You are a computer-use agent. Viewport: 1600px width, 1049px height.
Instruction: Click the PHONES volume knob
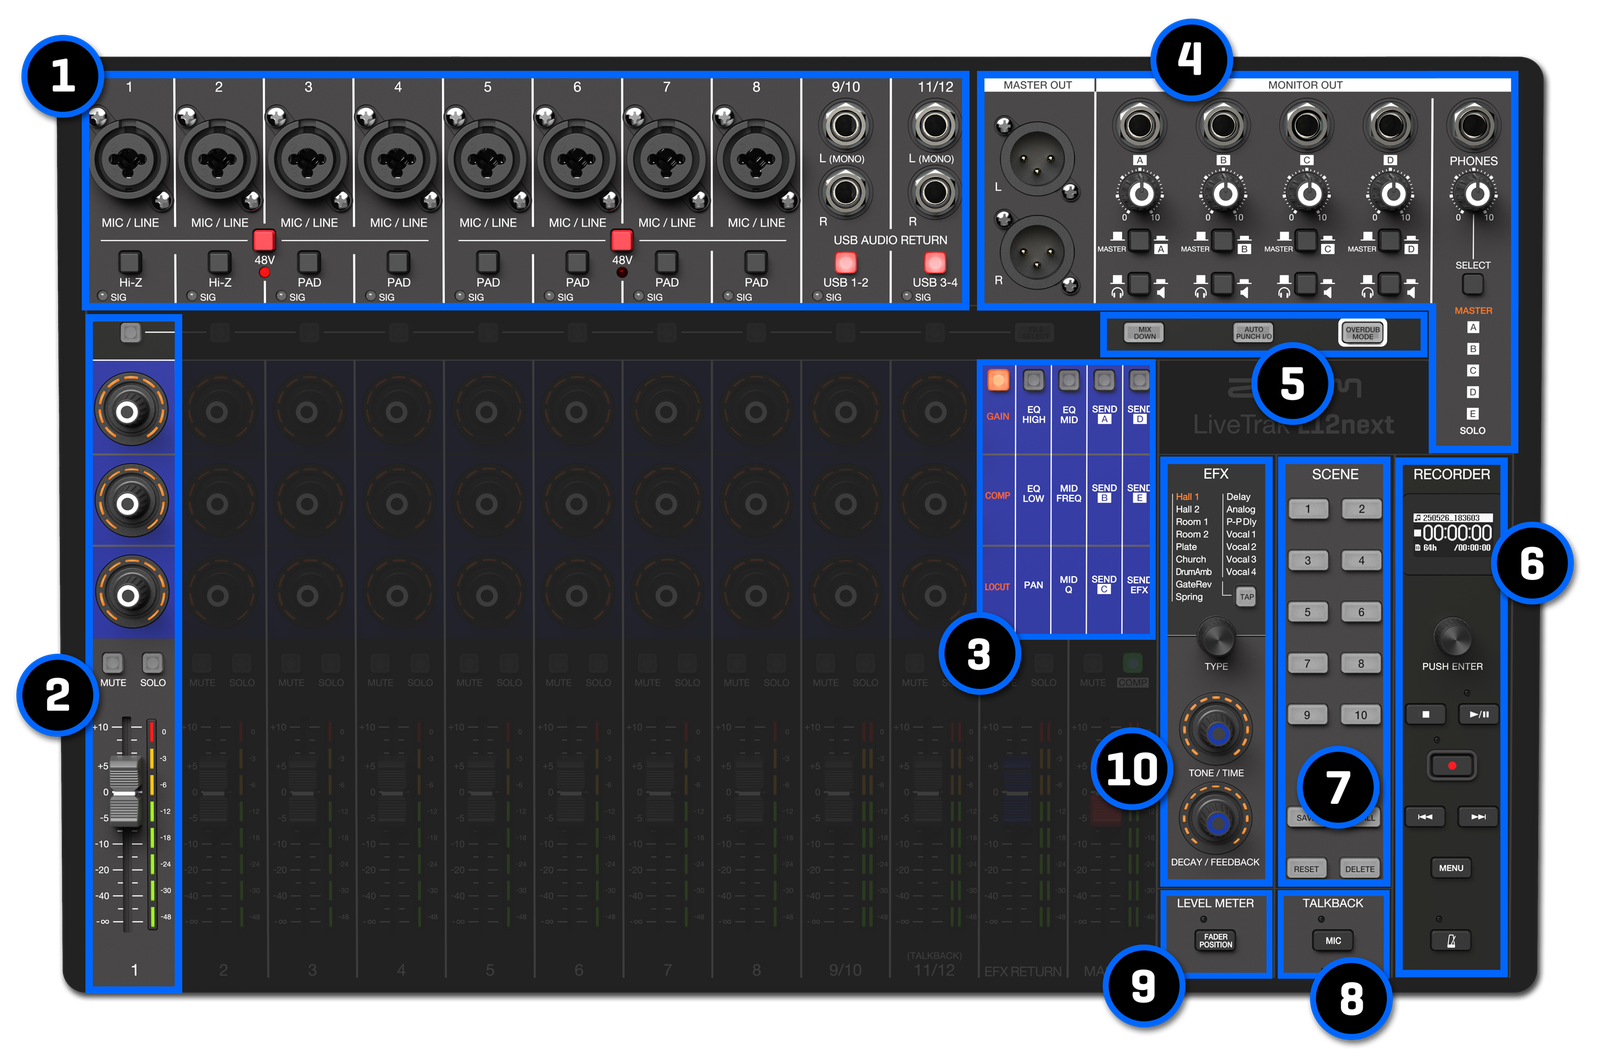(x=1473, y=194)
